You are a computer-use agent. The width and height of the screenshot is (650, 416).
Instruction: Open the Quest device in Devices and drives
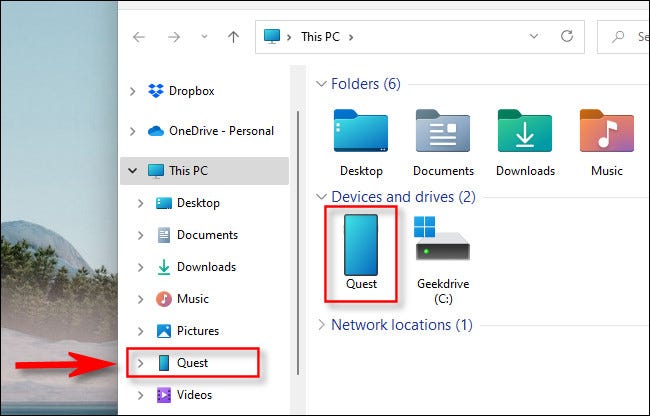pyautogui.click(x=359, y=253)
